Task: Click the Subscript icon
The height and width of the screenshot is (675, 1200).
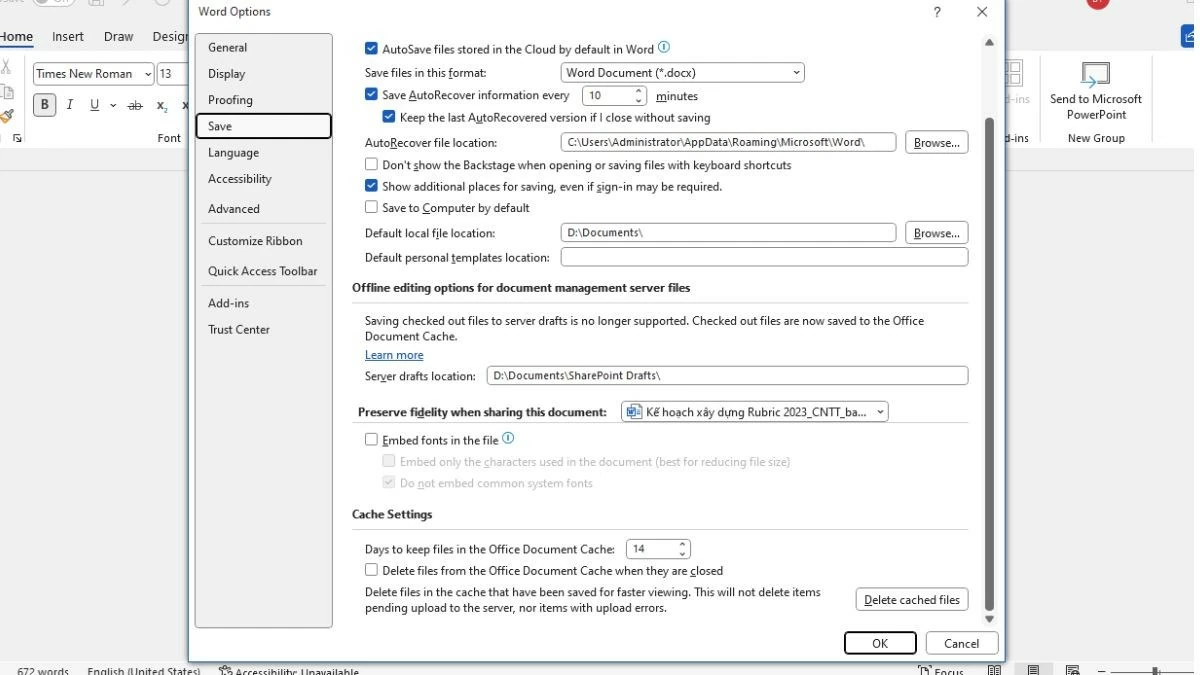Action: [x=162, y=106]
